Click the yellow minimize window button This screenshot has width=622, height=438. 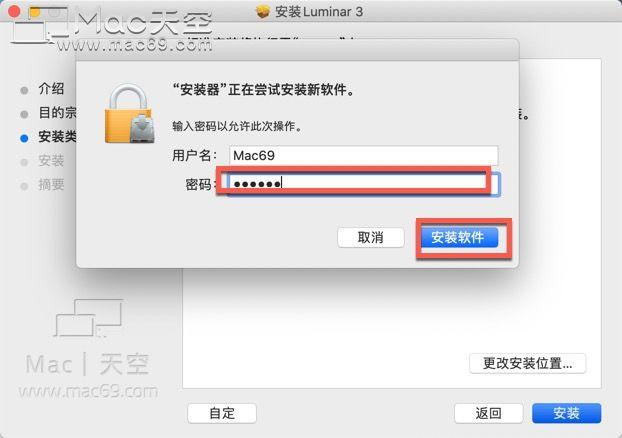(35, 11)
